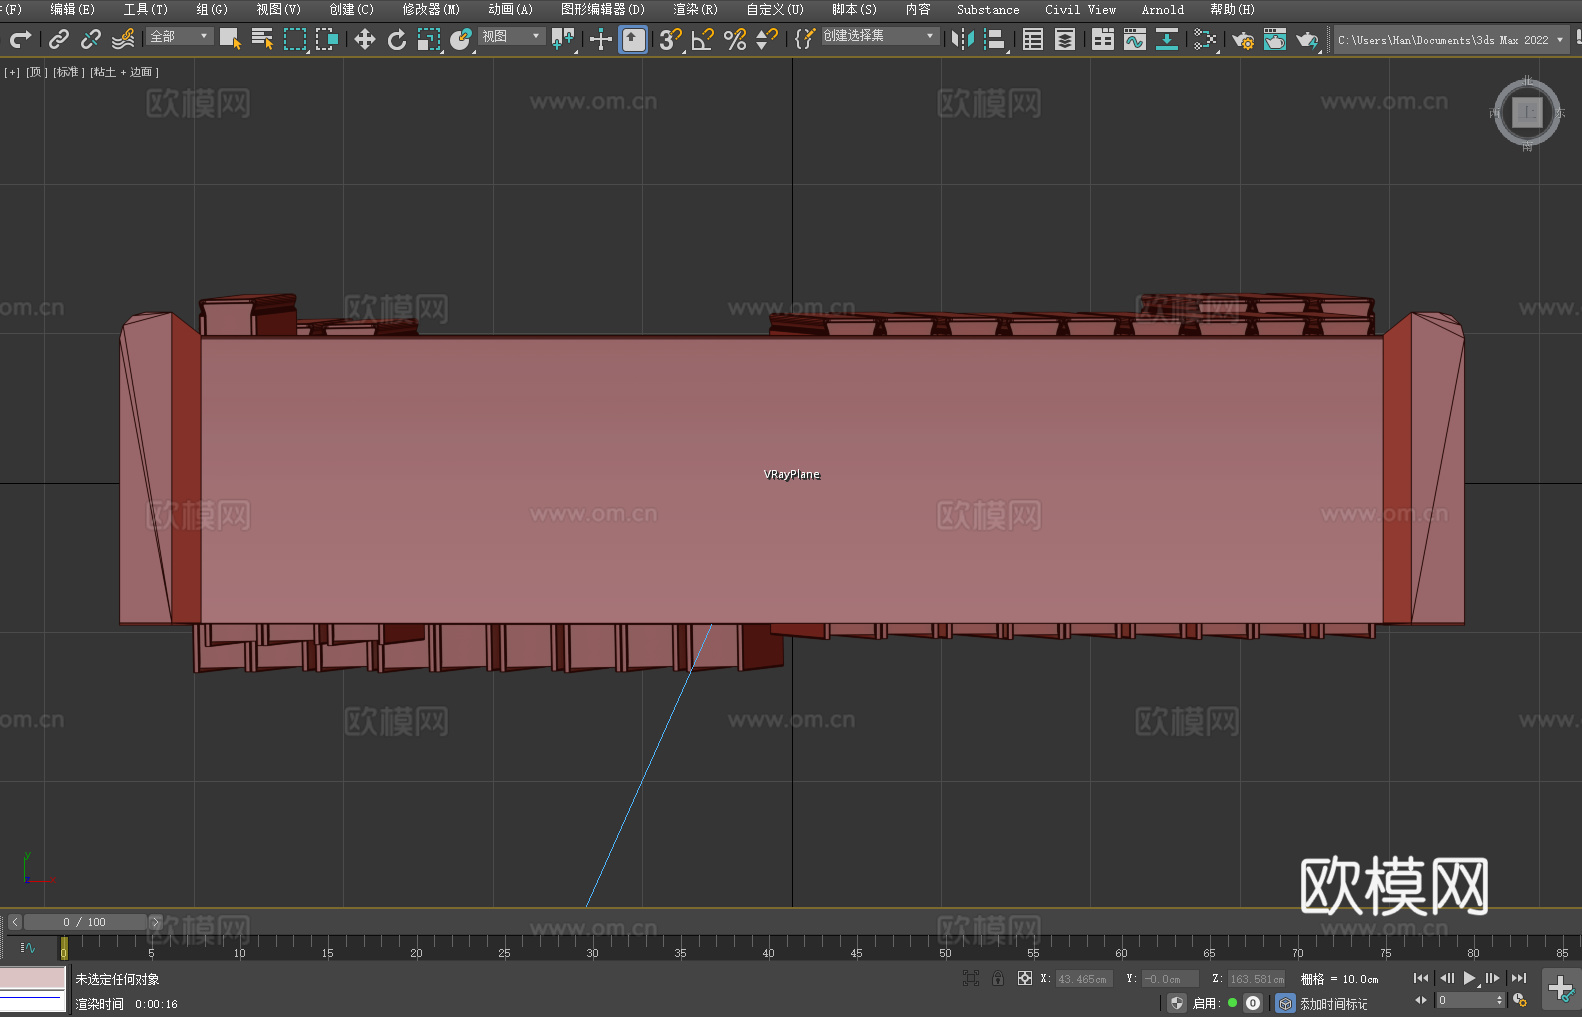Image resolution: width=1582 pixels, height=1017 pixels.
Task: Choose Rectangular Selection Region tool
Action: pyautogui.click(x=295, y=39)
